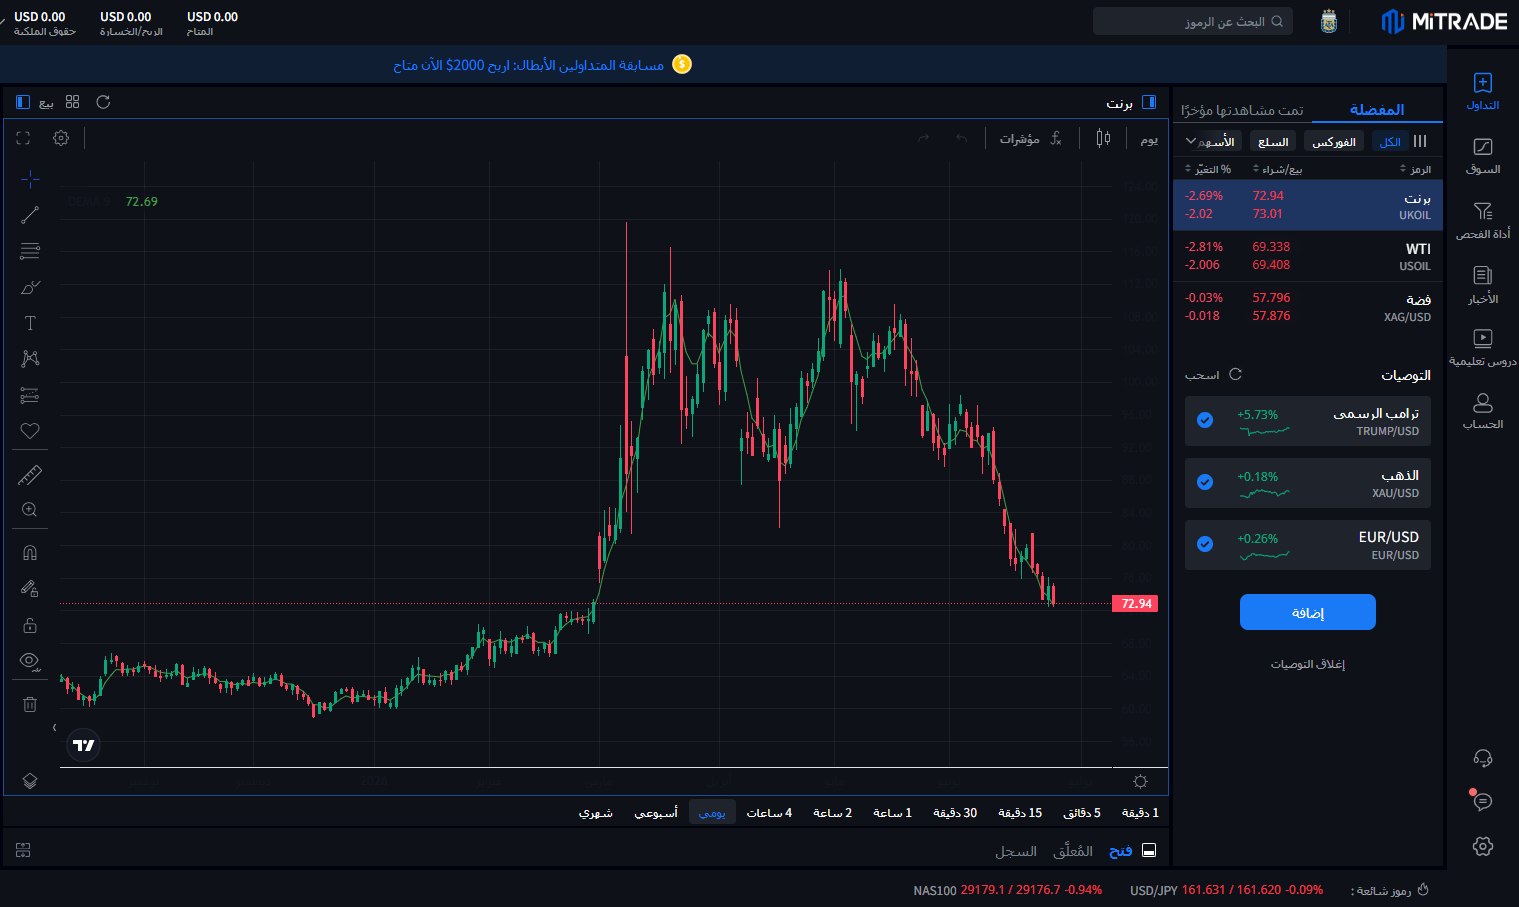
Task: Open the news icon in sidebar
Action: click(x=1483, y=283)
